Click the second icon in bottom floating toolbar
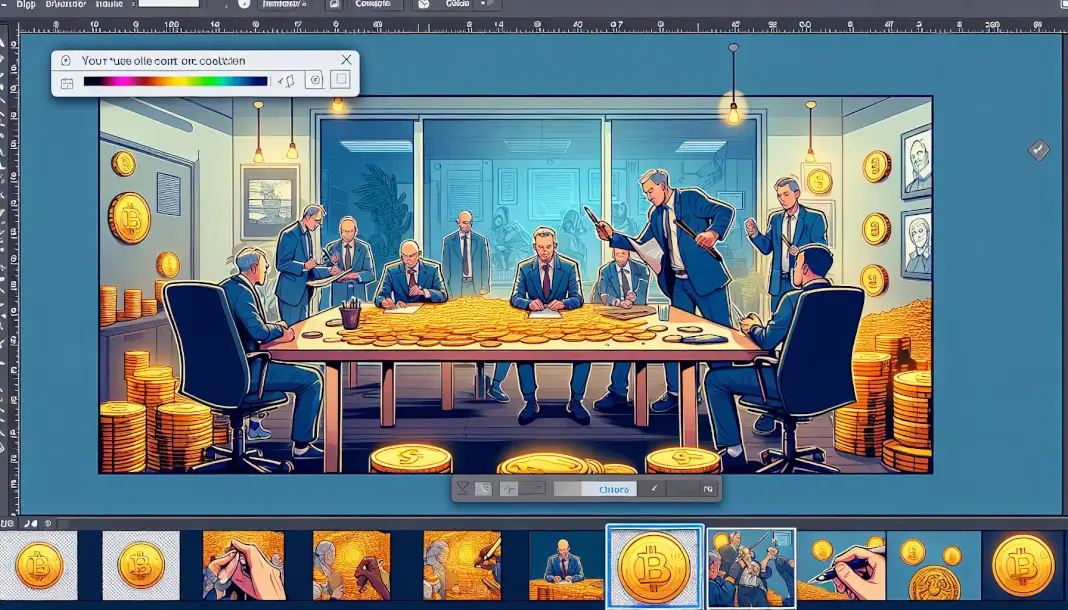Image resolution: width=1068 pixels, height=610 pixels. [484, 489]
